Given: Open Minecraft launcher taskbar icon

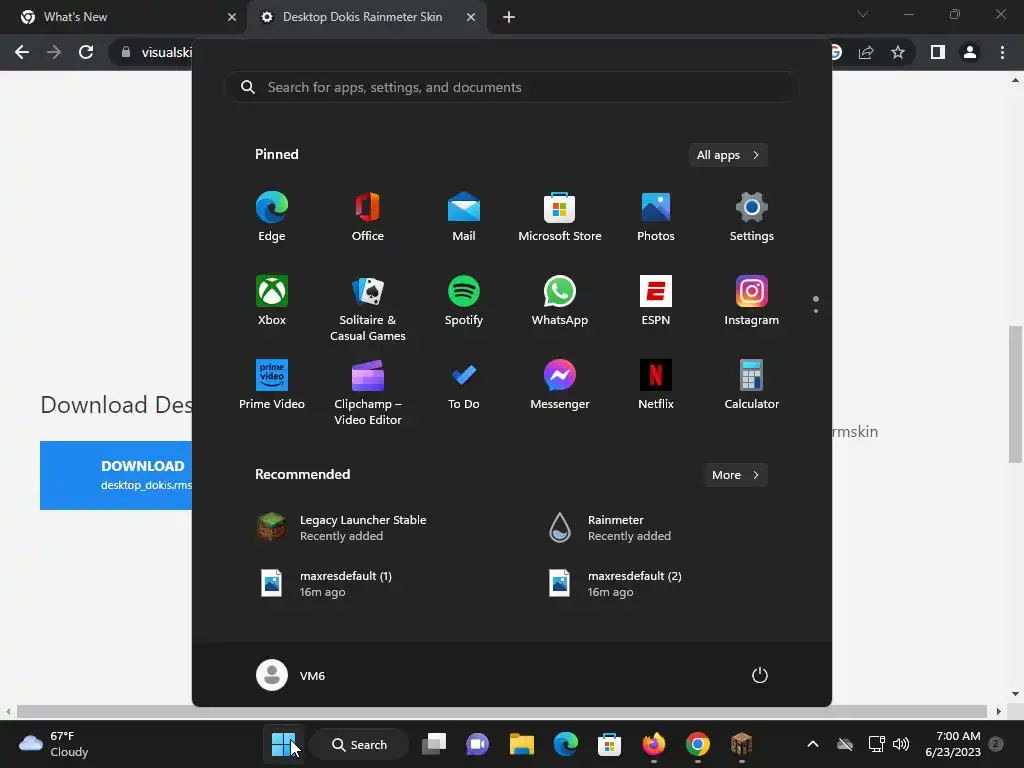Looking at the screenshot, I should coord(741,744).
